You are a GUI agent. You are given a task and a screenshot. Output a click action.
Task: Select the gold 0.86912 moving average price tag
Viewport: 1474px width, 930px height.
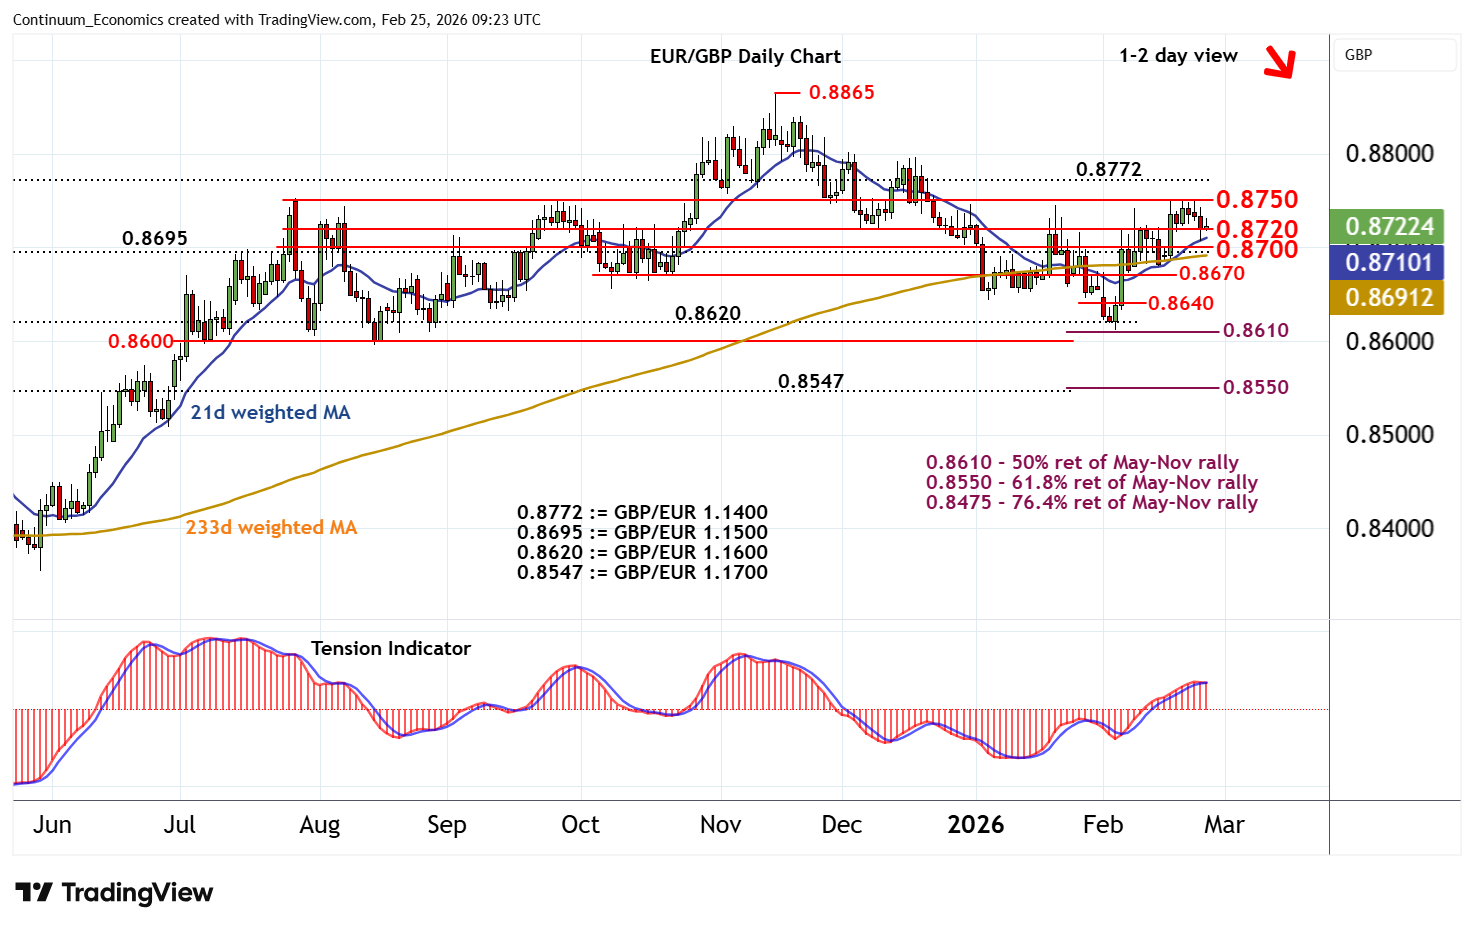point(1388,297)
